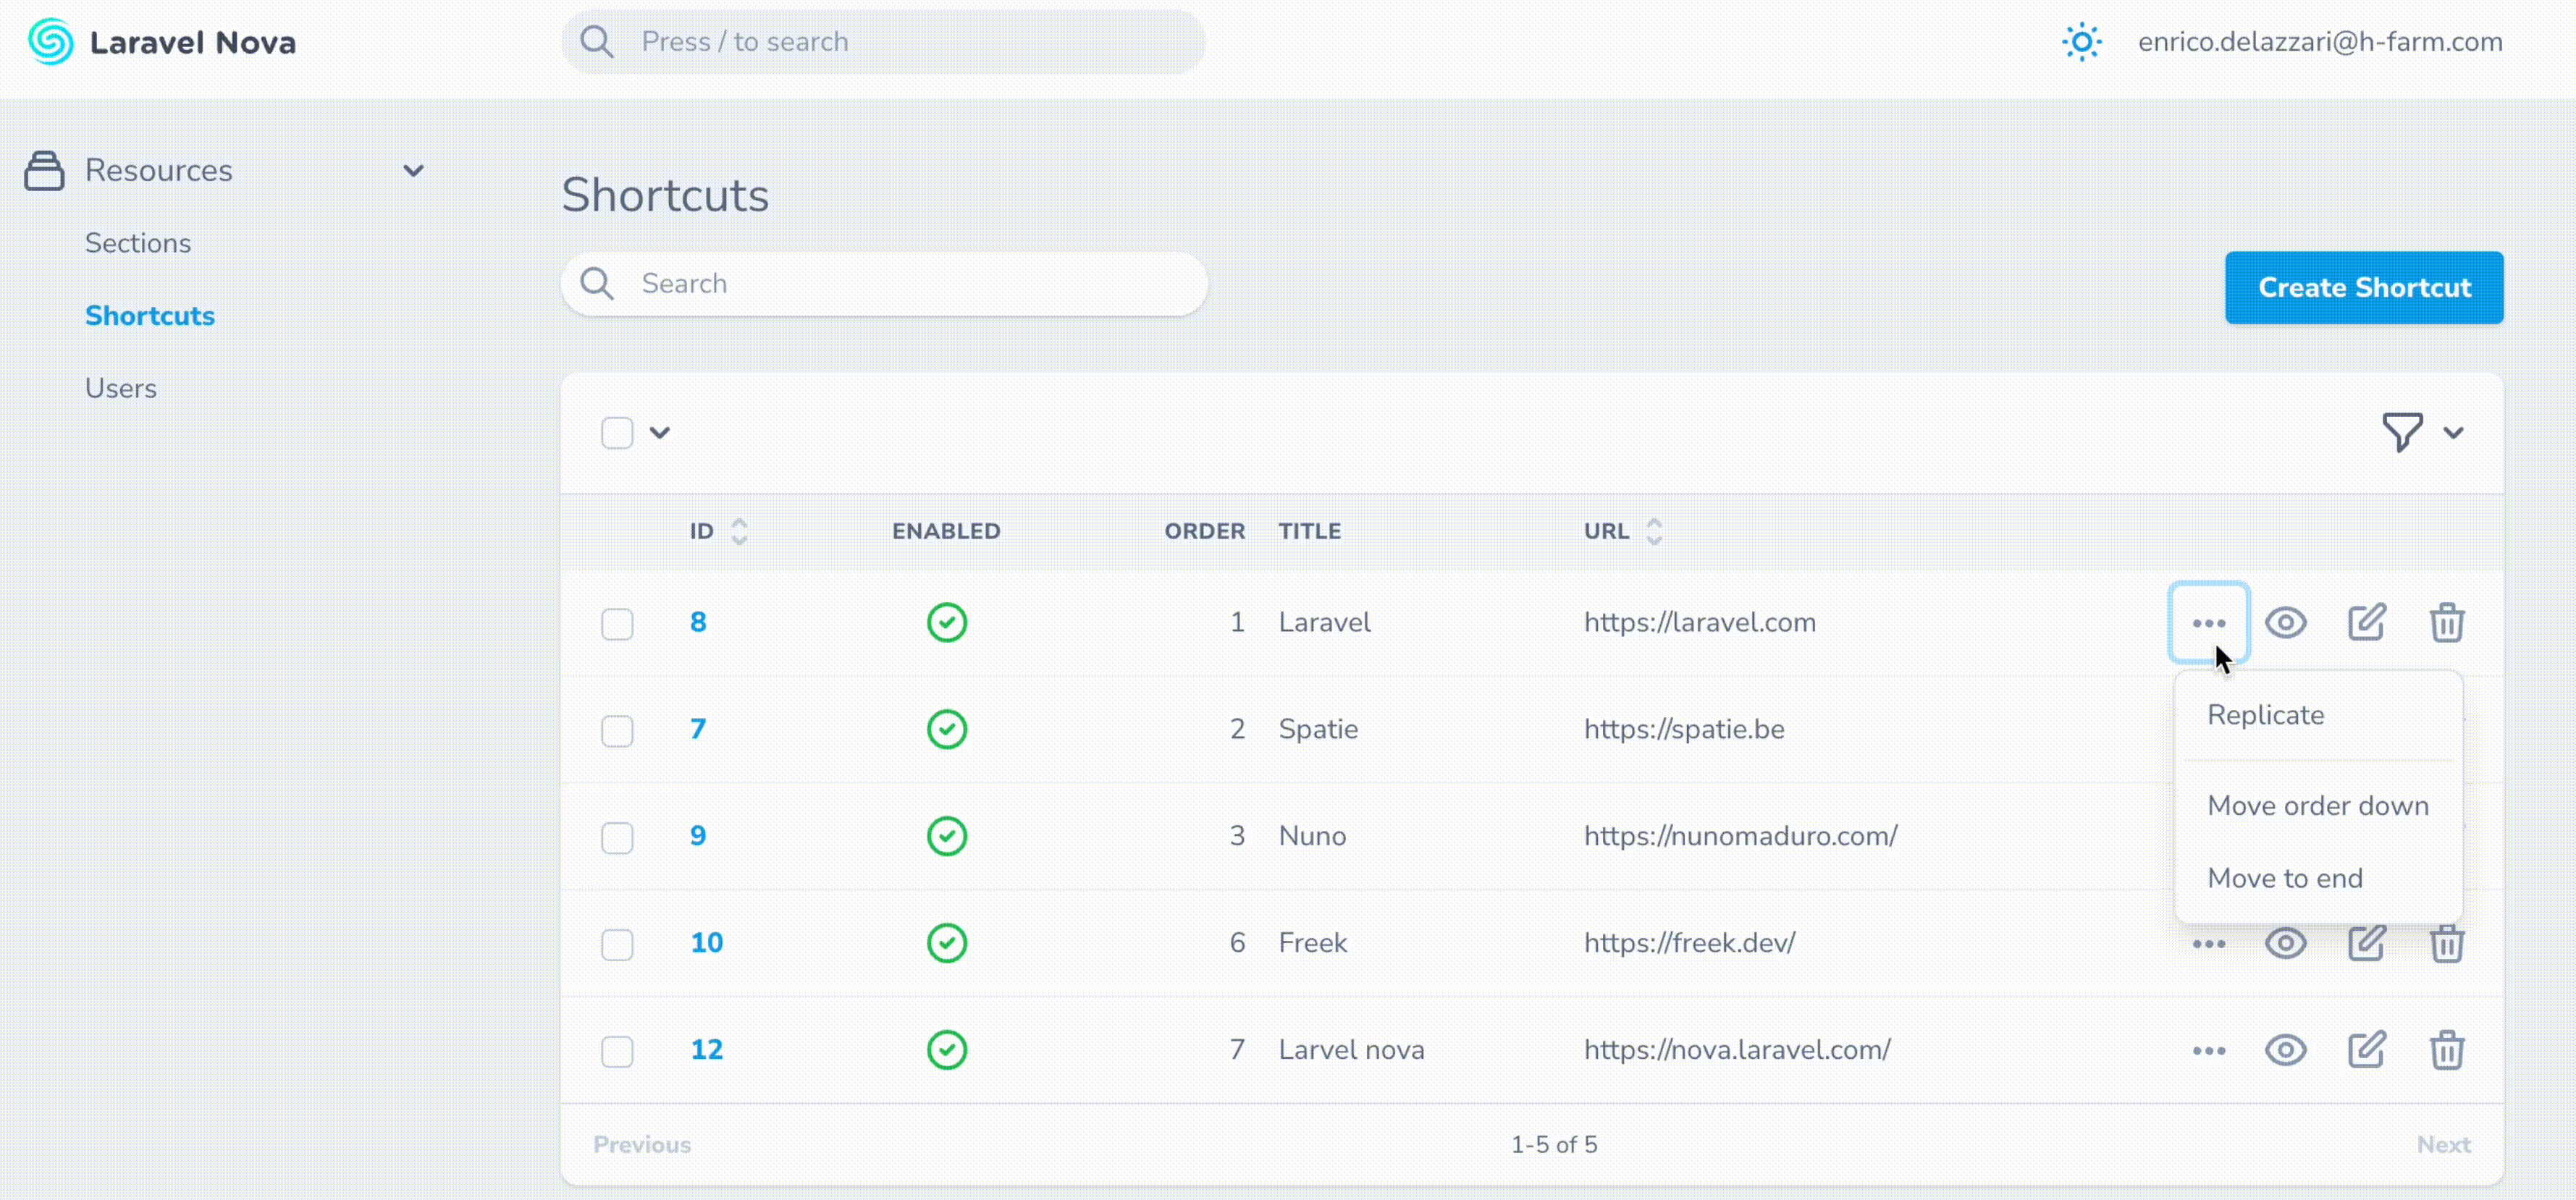Open shortcut ID 7 link
Image resolution: width=2576 pixels, height=1200 pixels.
click(698, 729)
